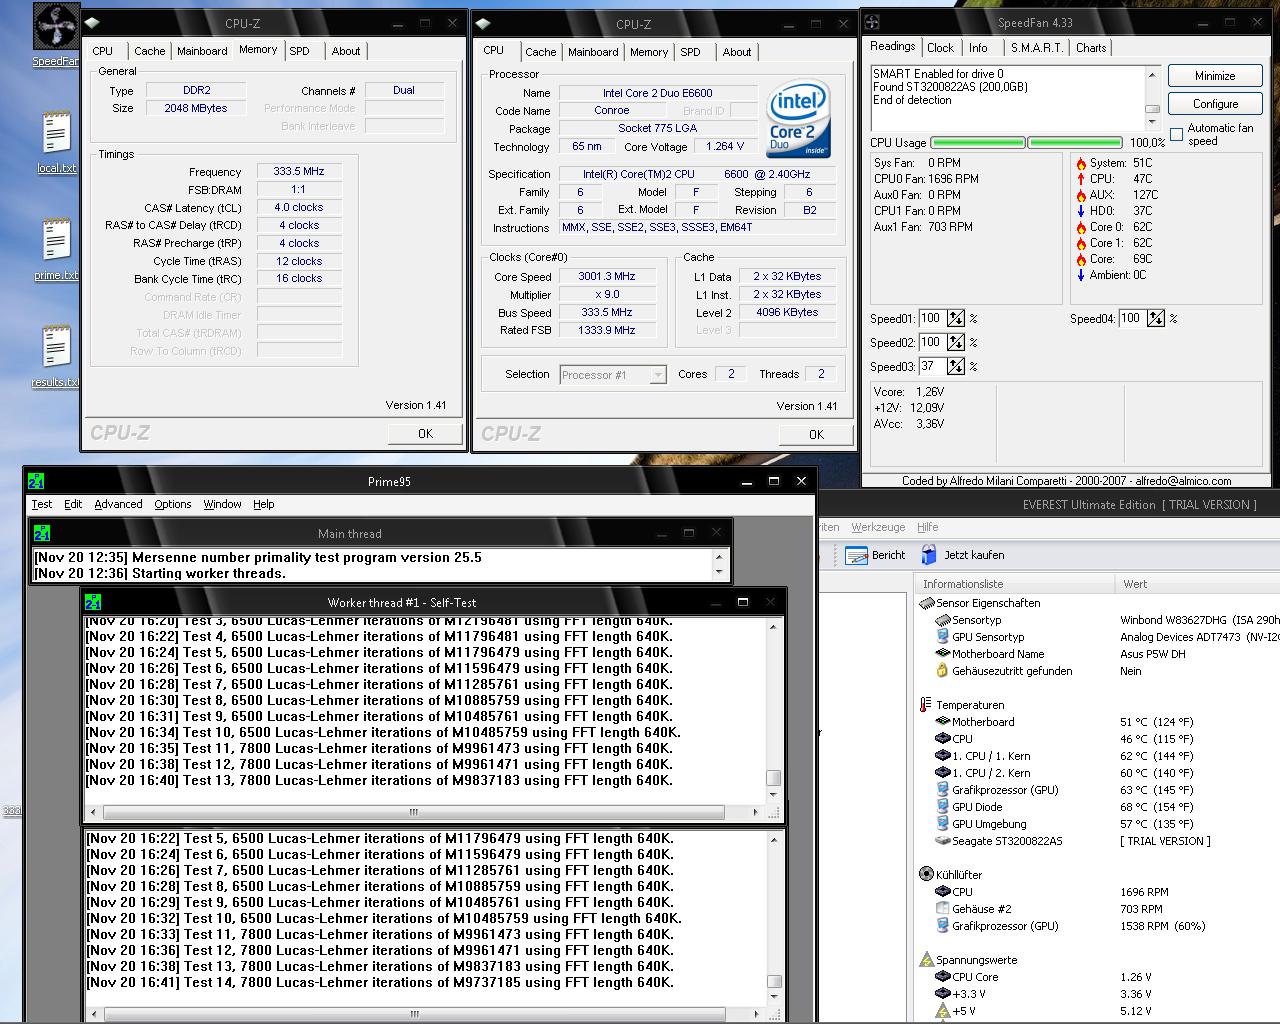Click SpeedFan title bar fan icon
The height and width of the screenshot is (1024, 1280).
tap(872, 22)
